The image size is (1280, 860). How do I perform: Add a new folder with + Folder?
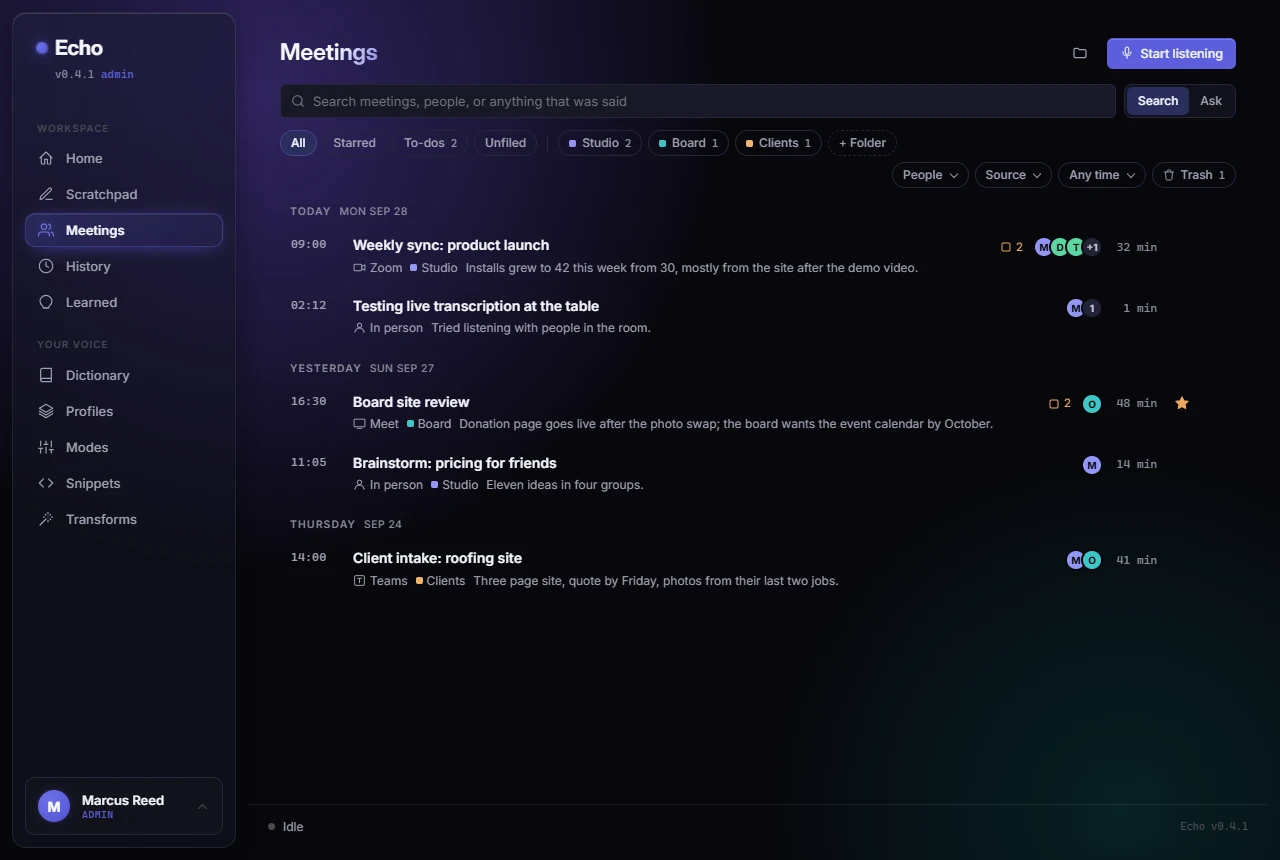click(x=862, y=143)
